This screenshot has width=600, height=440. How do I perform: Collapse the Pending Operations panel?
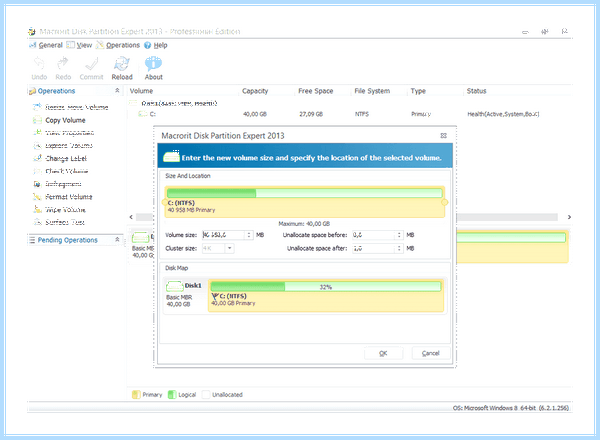point(117,240)
